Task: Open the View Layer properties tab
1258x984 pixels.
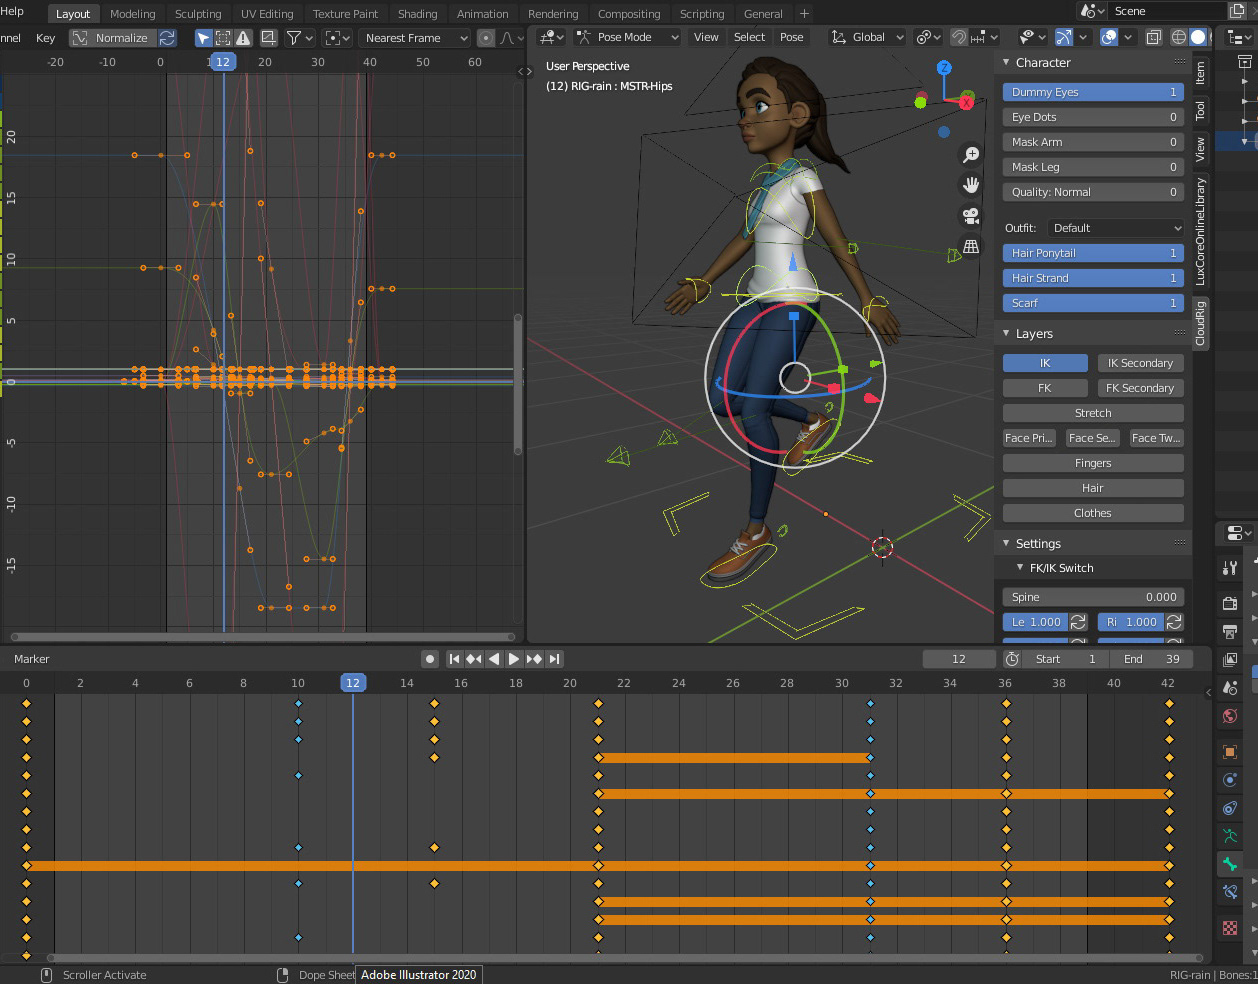Action: pos(1230,659)
